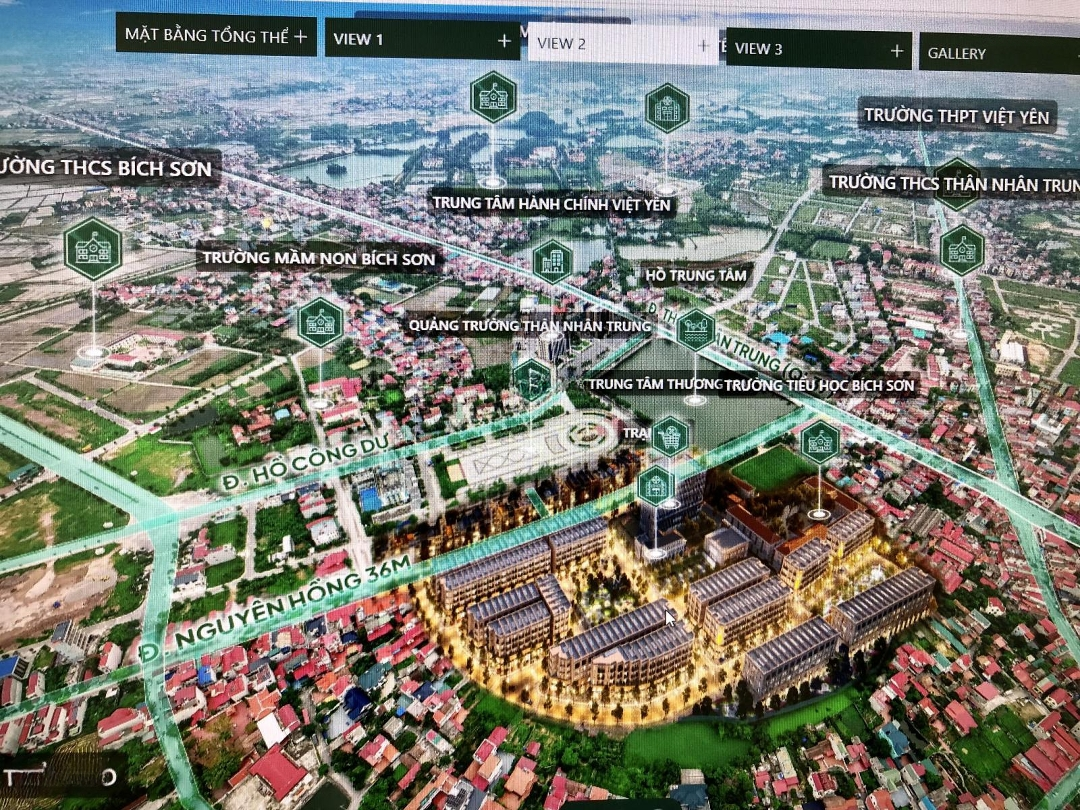Open the lake wave hexagon marker
This screenshot has width=1080, height=810.
(695, 330)
